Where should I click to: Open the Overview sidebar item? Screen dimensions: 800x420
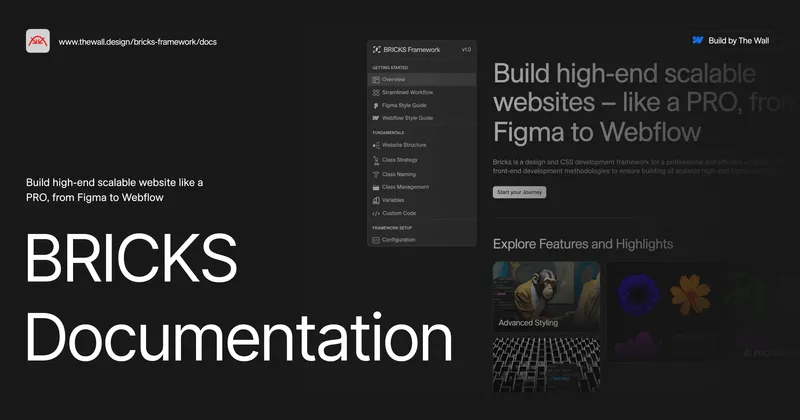coord(422,80)
